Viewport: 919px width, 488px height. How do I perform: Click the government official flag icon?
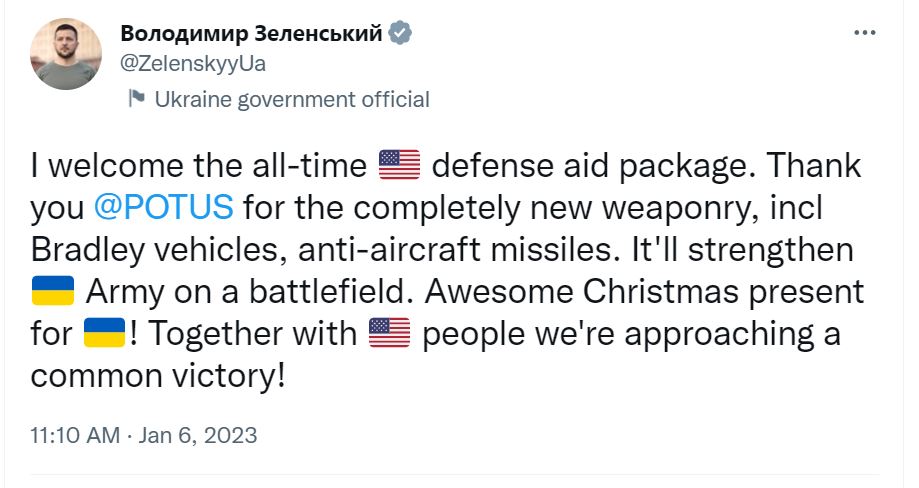(137, 98)
